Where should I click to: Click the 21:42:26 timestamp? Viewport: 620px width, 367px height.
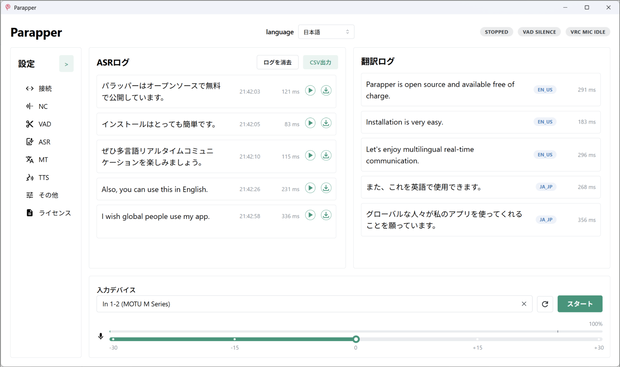[x=250, y=189]
